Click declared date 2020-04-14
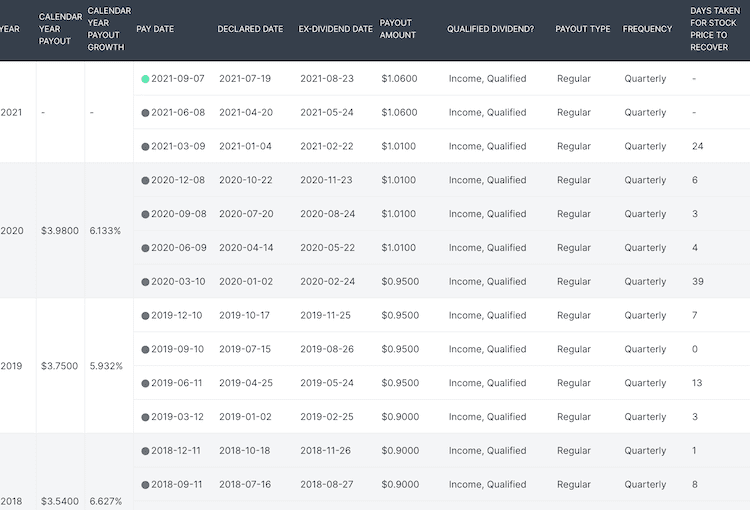Viewport: 750px width, 510px height. pyautogui.click(x=246, y=248)
